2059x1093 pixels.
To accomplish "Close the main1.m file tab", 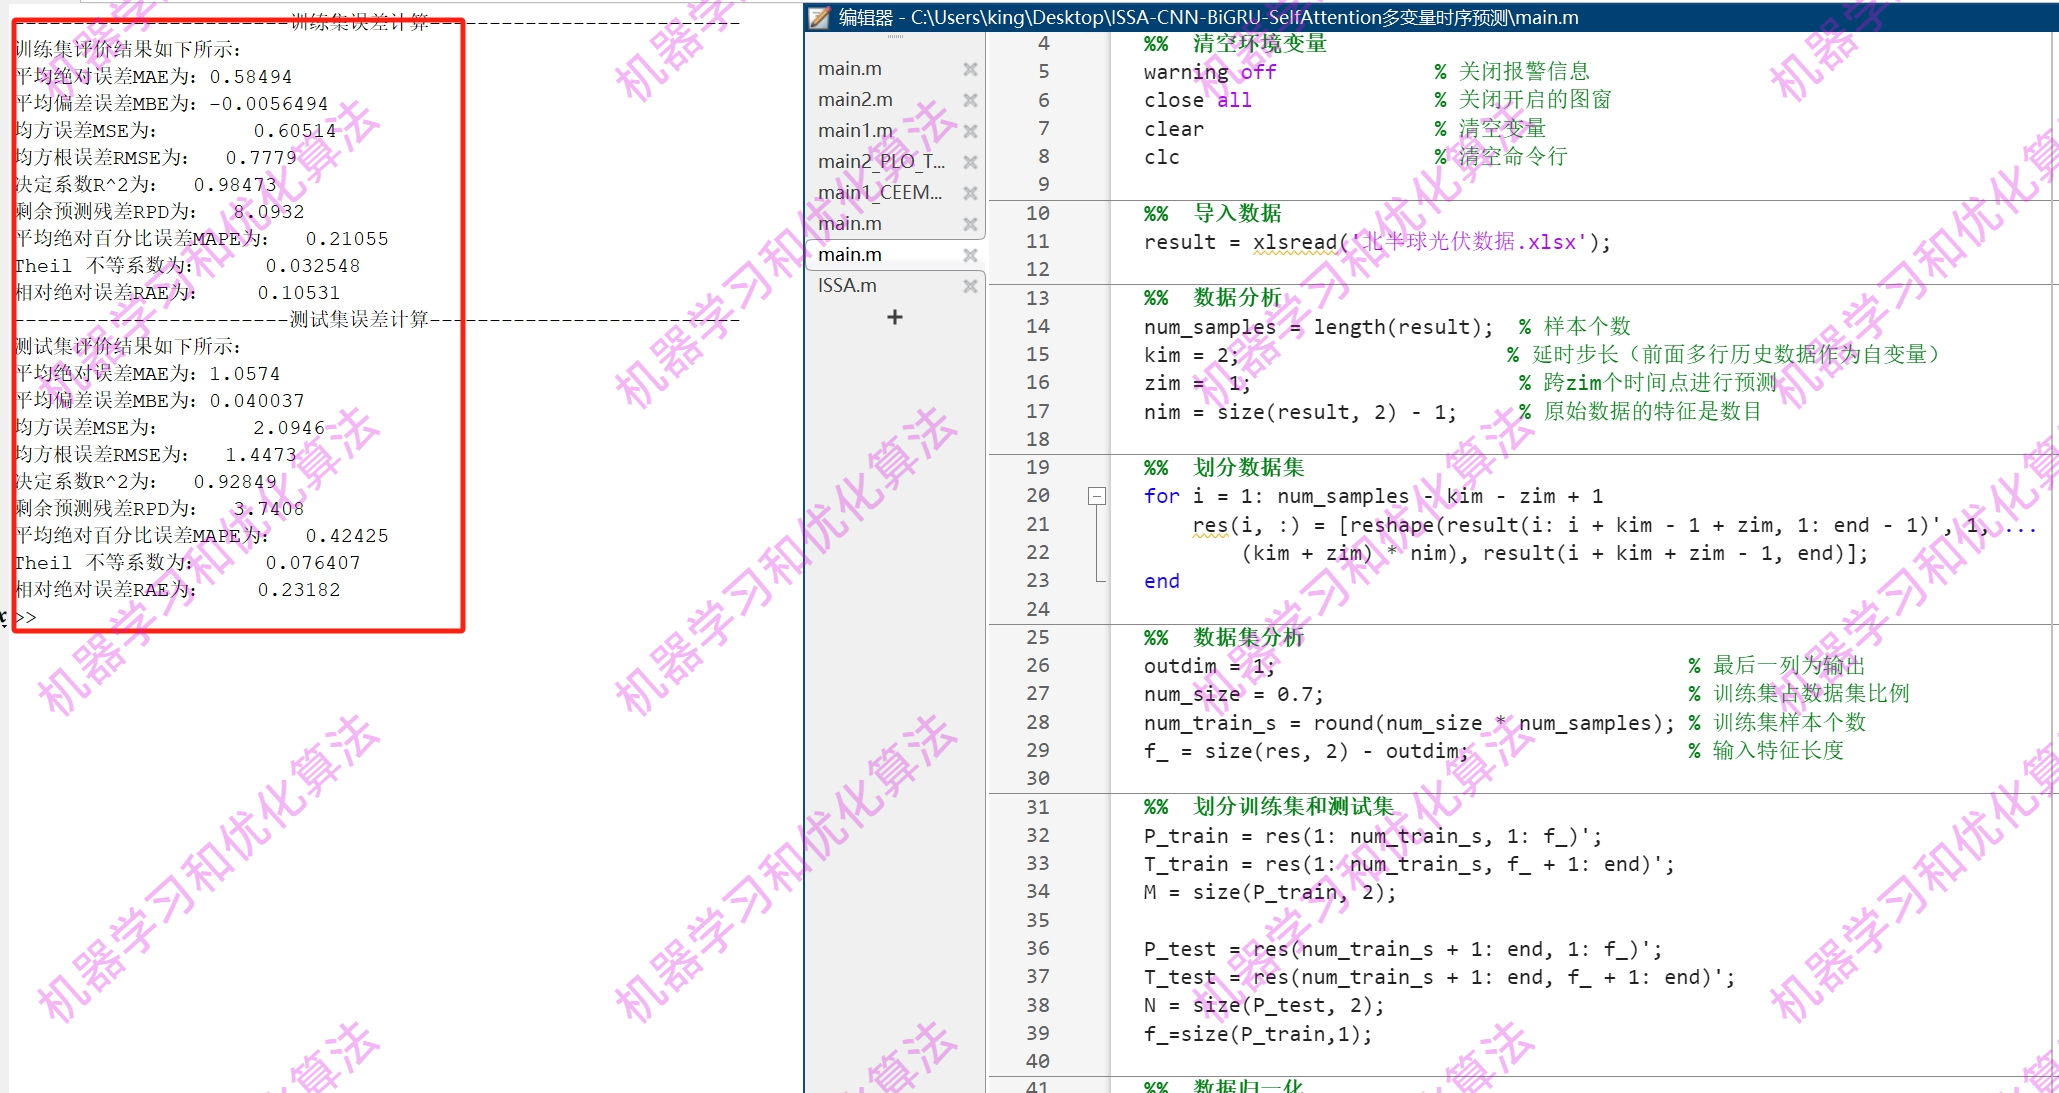I will [969, 131].
